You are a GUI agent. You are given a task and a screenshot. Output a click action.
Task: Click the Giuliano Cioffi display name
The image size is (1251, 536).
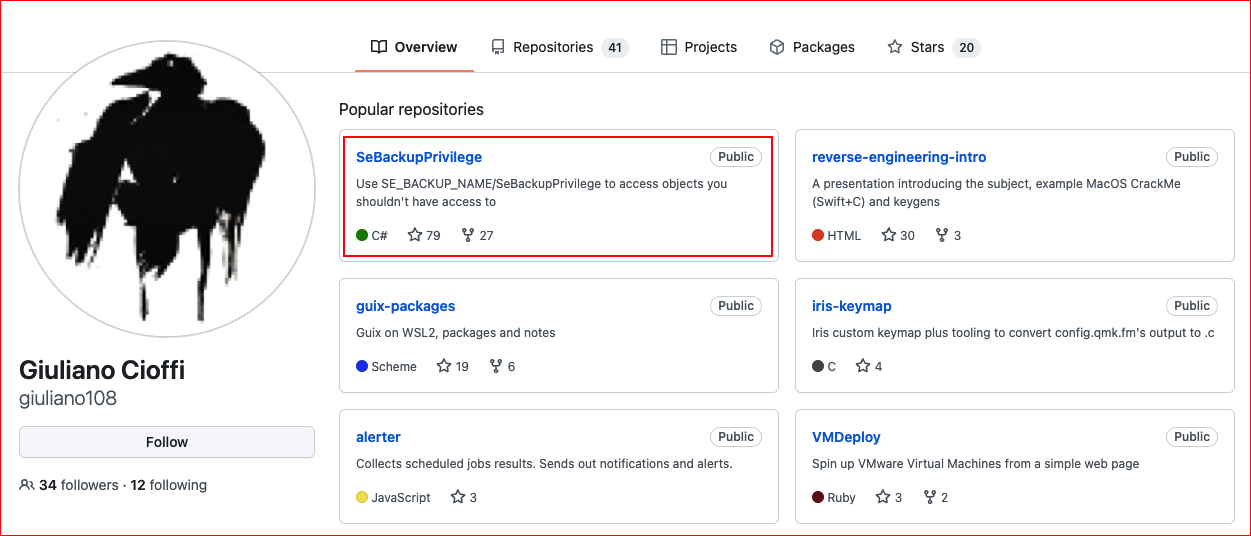pyautogui.click(x=102, y=369)
